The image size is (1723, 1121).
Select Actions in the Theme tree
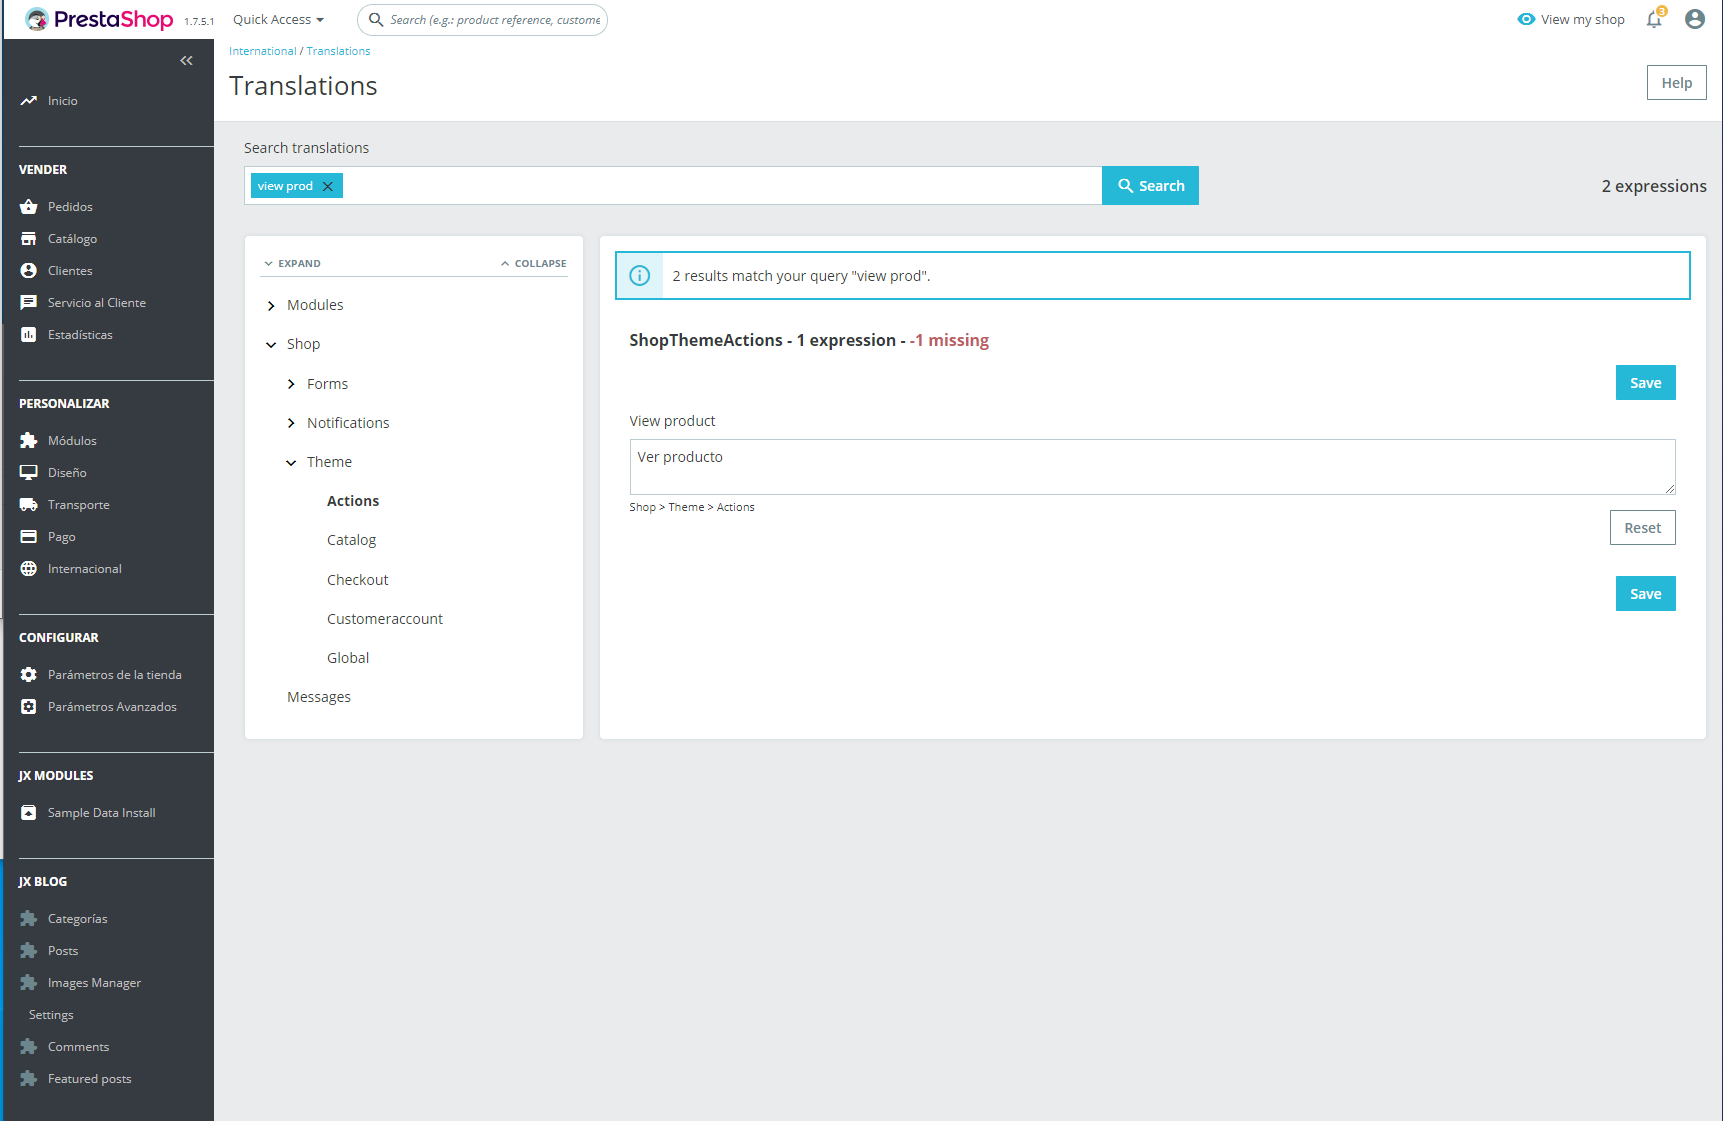pos(353,501)
